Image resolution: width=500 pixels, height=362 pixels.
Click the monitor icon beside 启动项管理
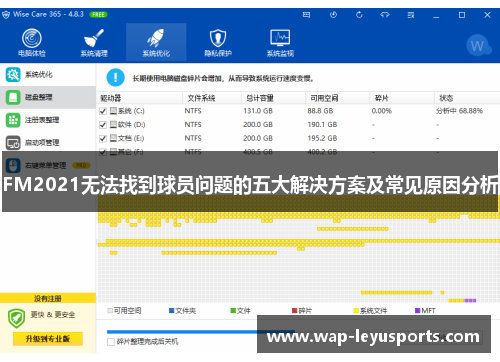(13, 143)
